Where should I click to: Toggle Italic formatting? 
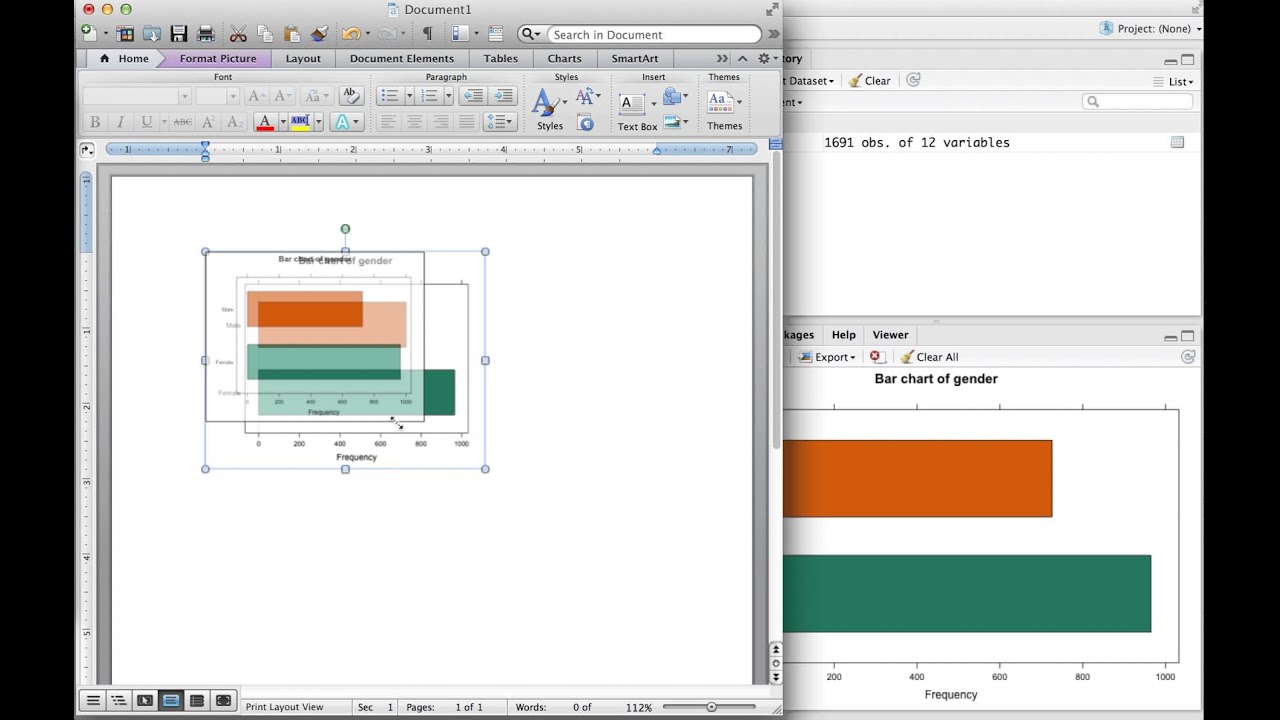[120, 122]
